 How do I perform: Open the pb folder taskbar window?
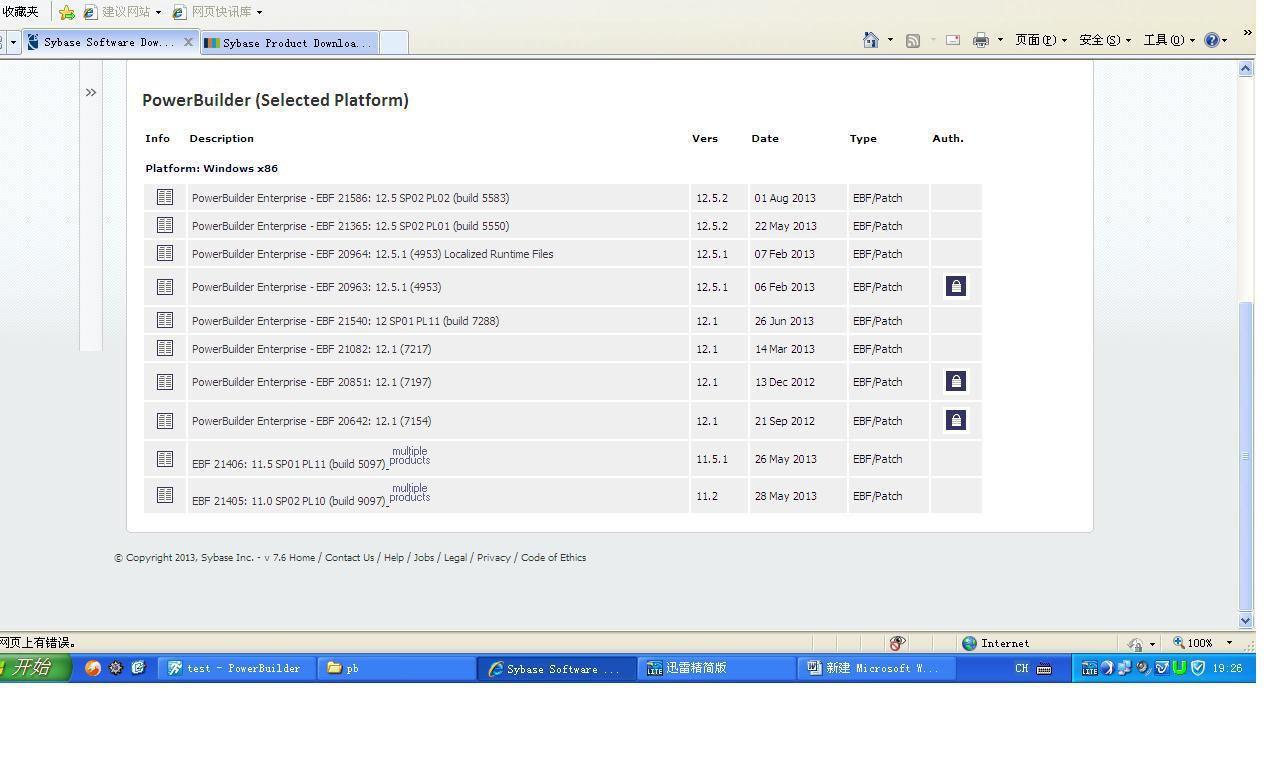tap(397, 668)
